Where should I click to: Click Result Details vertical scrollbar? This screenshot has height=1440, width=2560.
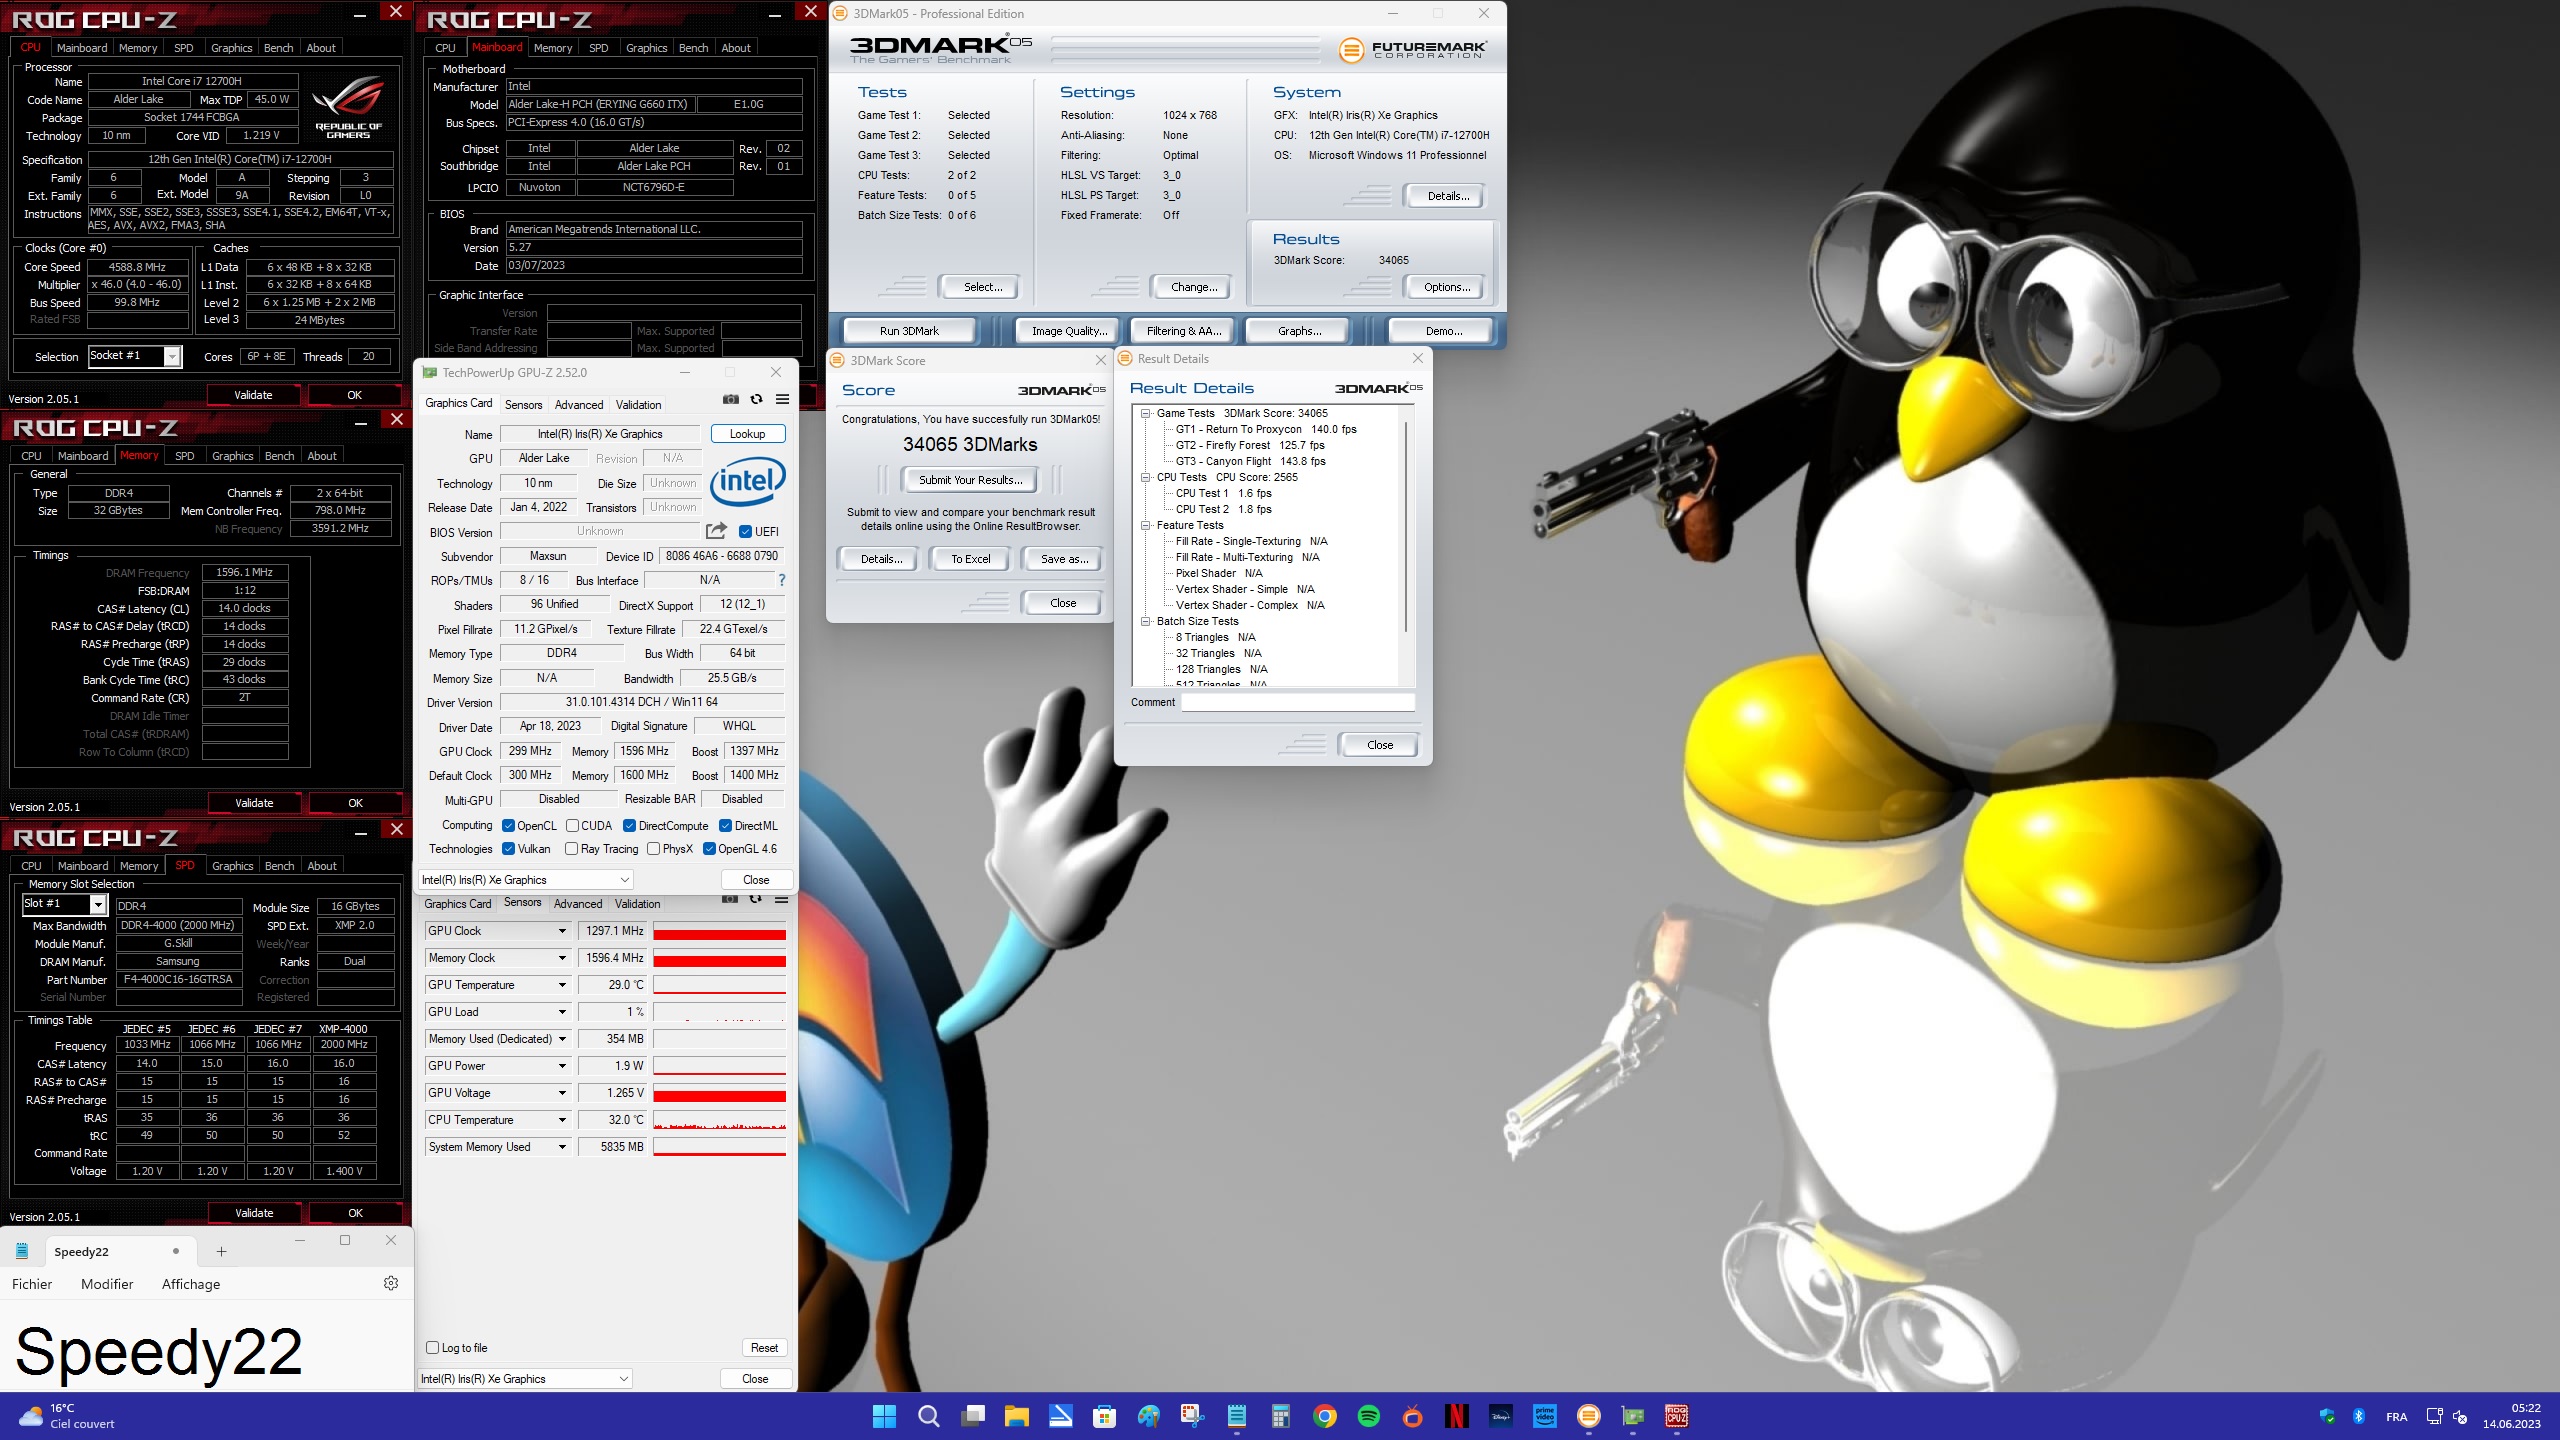tap(1407, 527)
